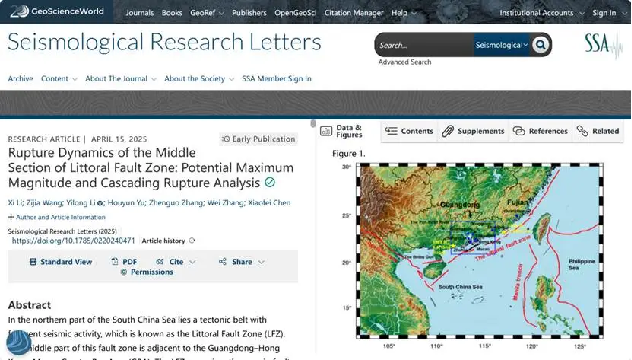Open the Cite dropdown
The height and width of the screenshot is (360, 632).
(176, 262)
